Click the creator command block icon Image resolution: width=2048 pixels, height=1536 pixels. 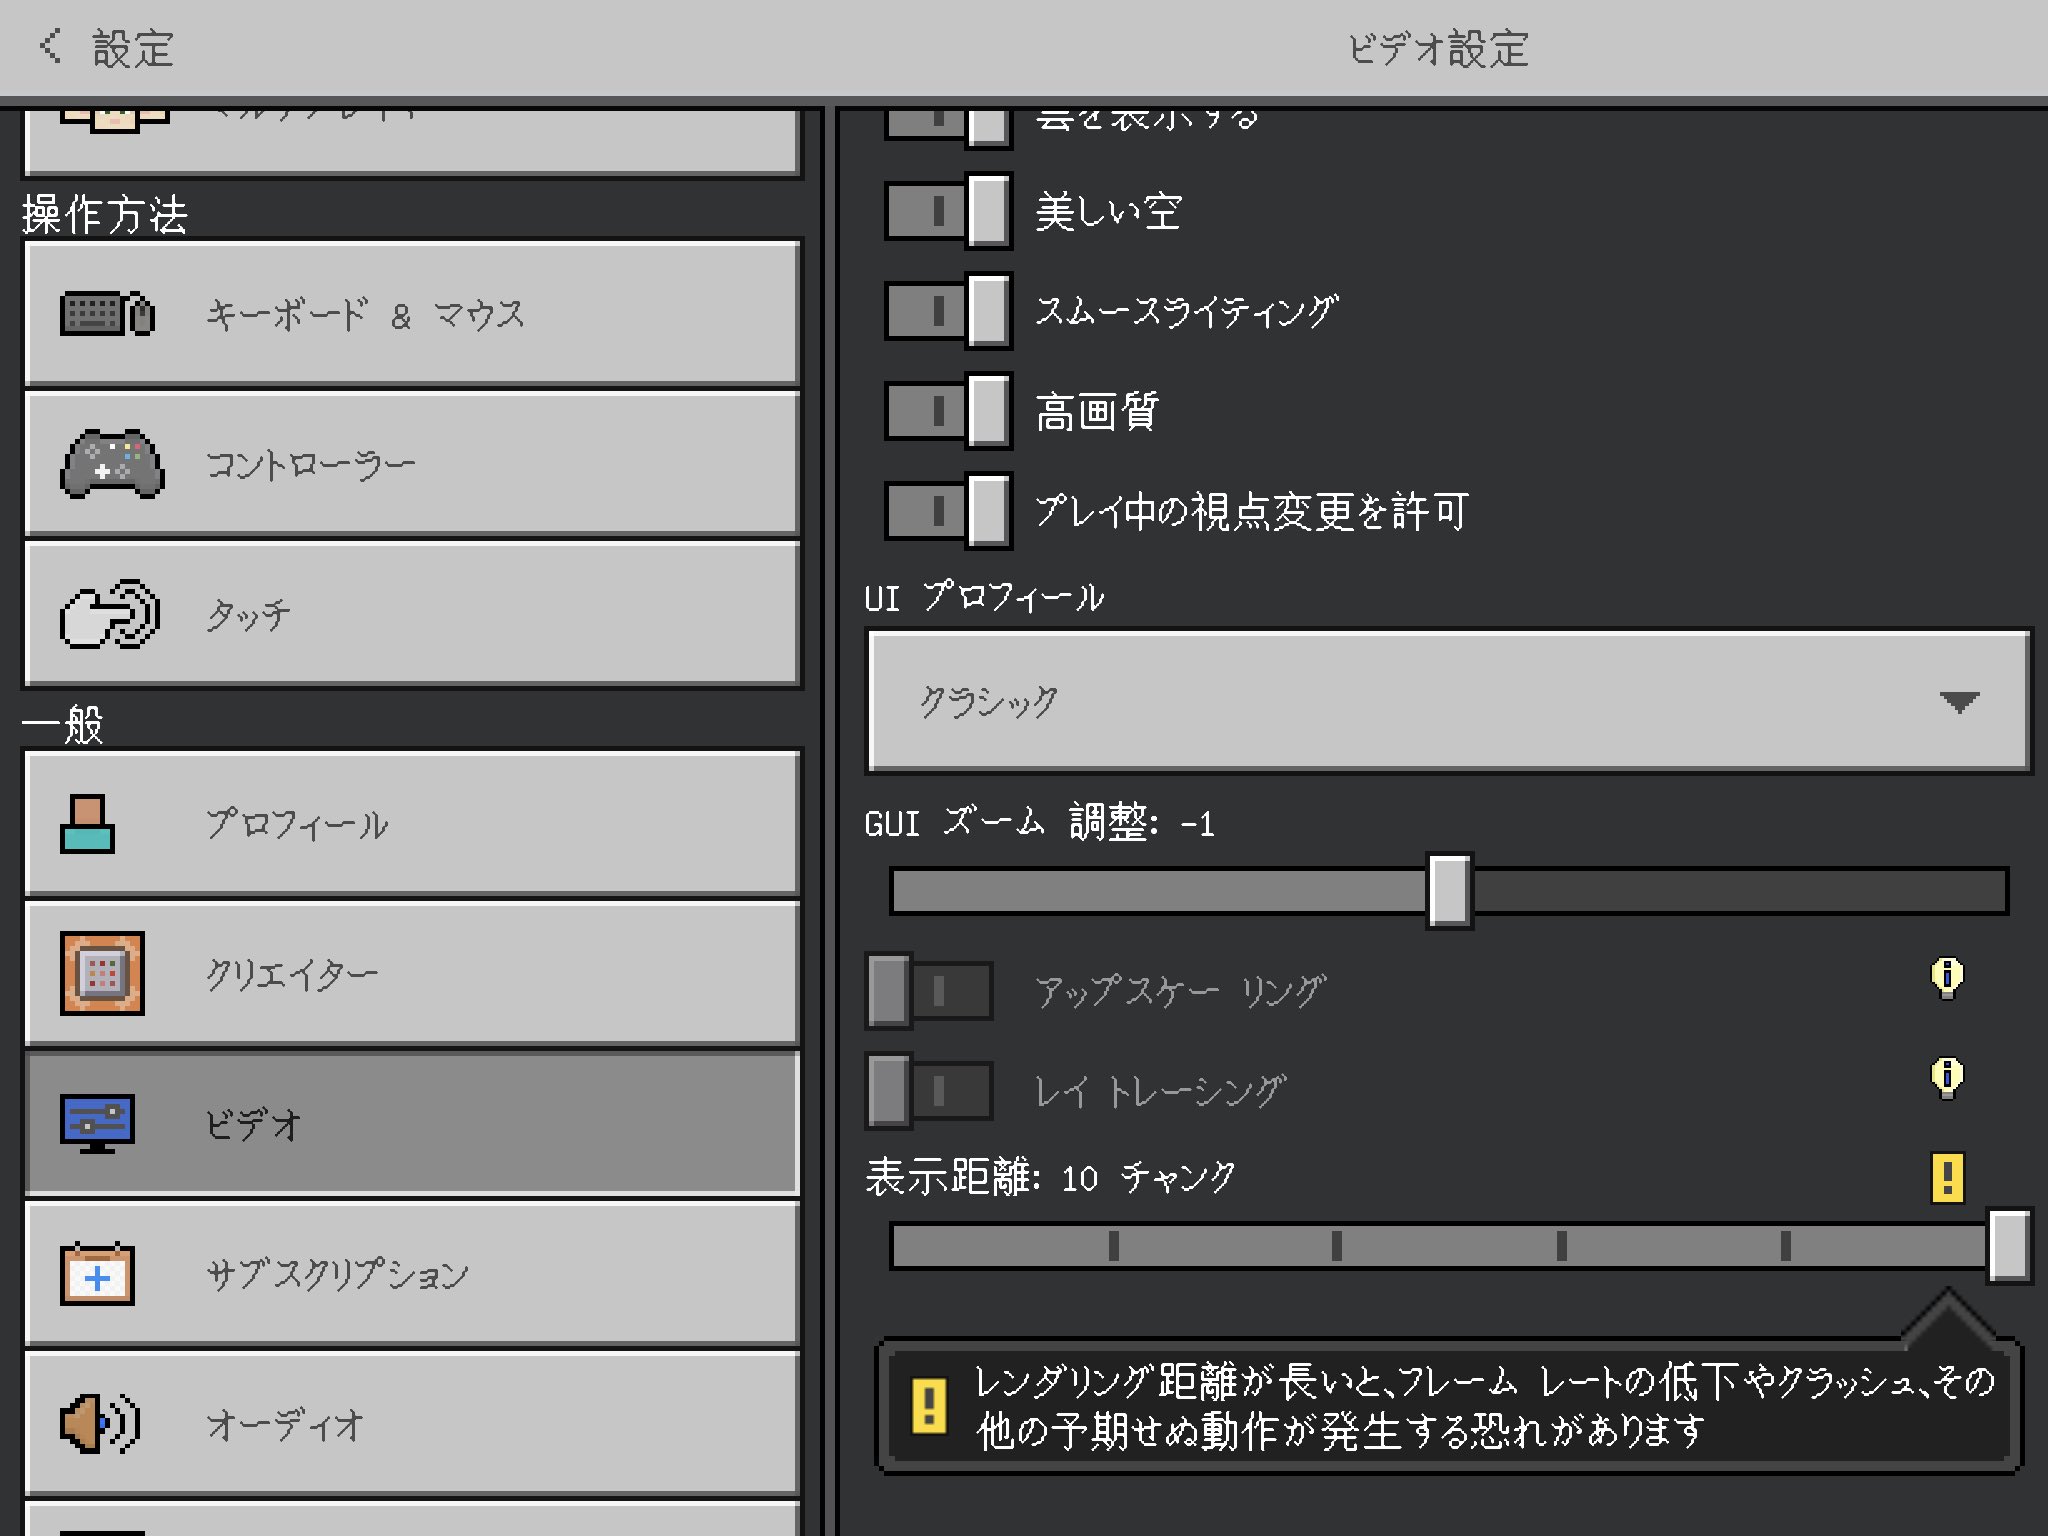102,973
